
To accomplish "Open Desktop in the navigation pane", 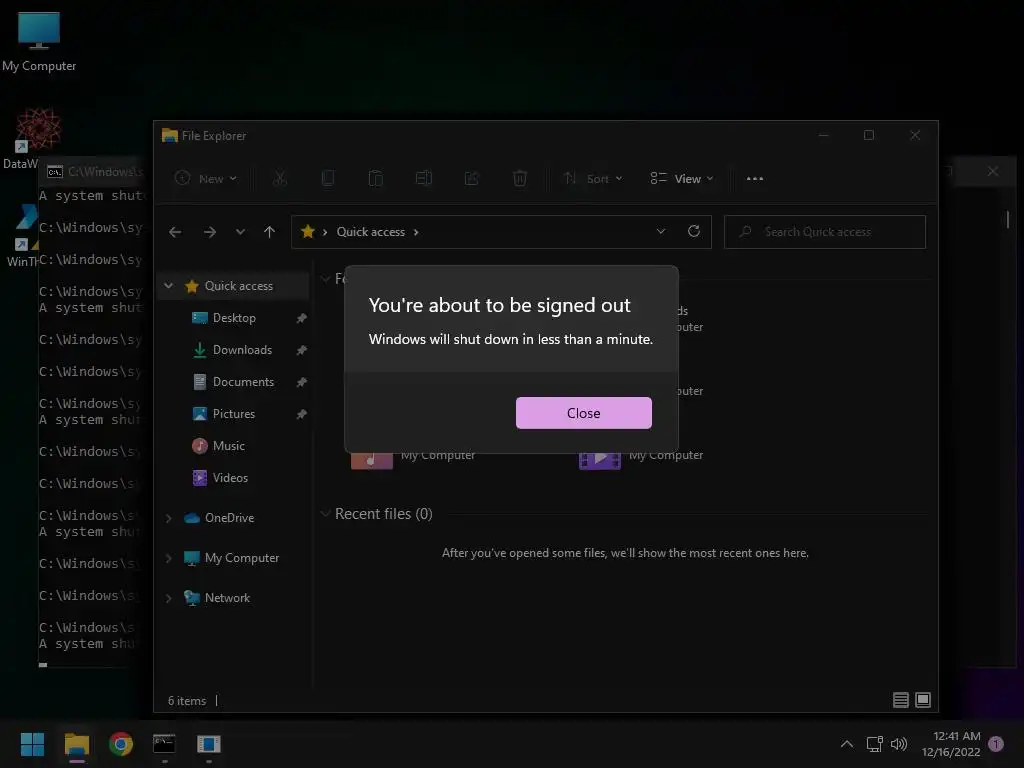I will pyautogui.click(x=234, y=318).
